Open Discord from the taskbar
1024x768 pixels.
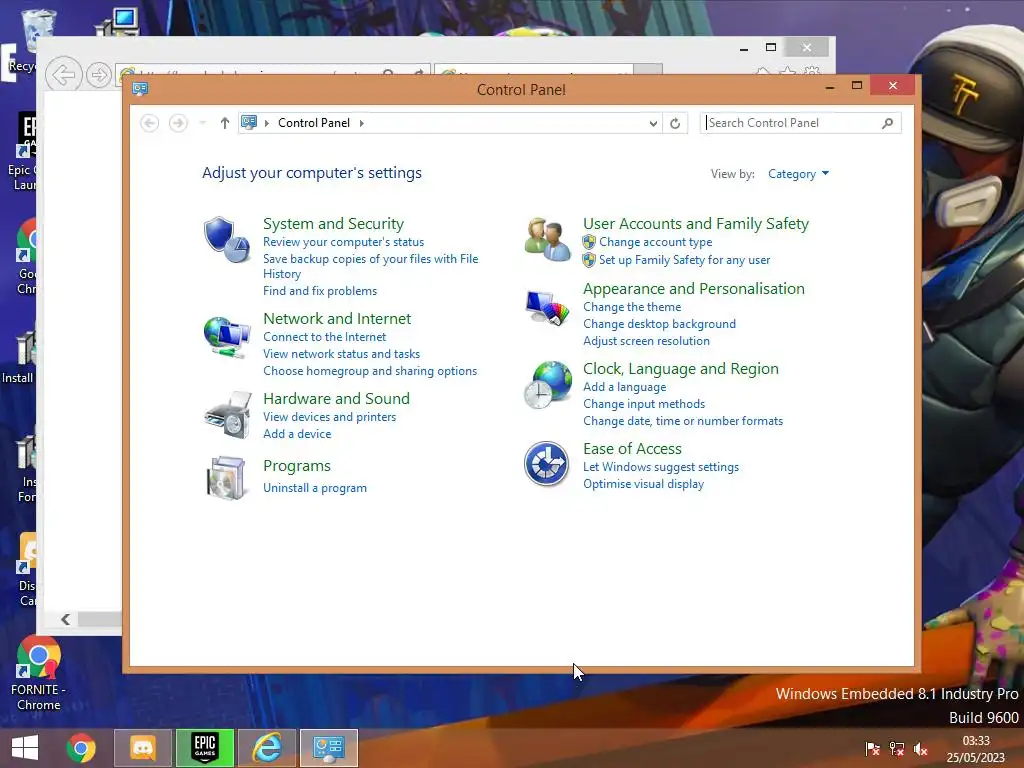click(143, 748)
